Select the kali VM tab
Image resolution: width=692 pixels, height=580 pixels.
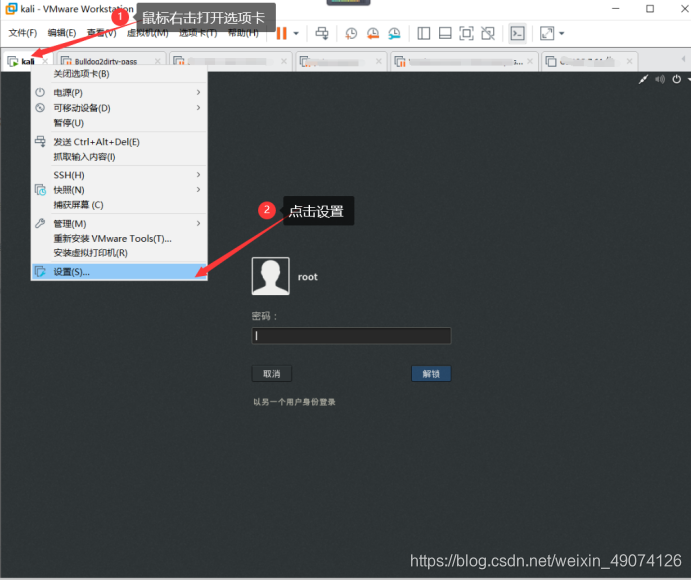(27, 61)
